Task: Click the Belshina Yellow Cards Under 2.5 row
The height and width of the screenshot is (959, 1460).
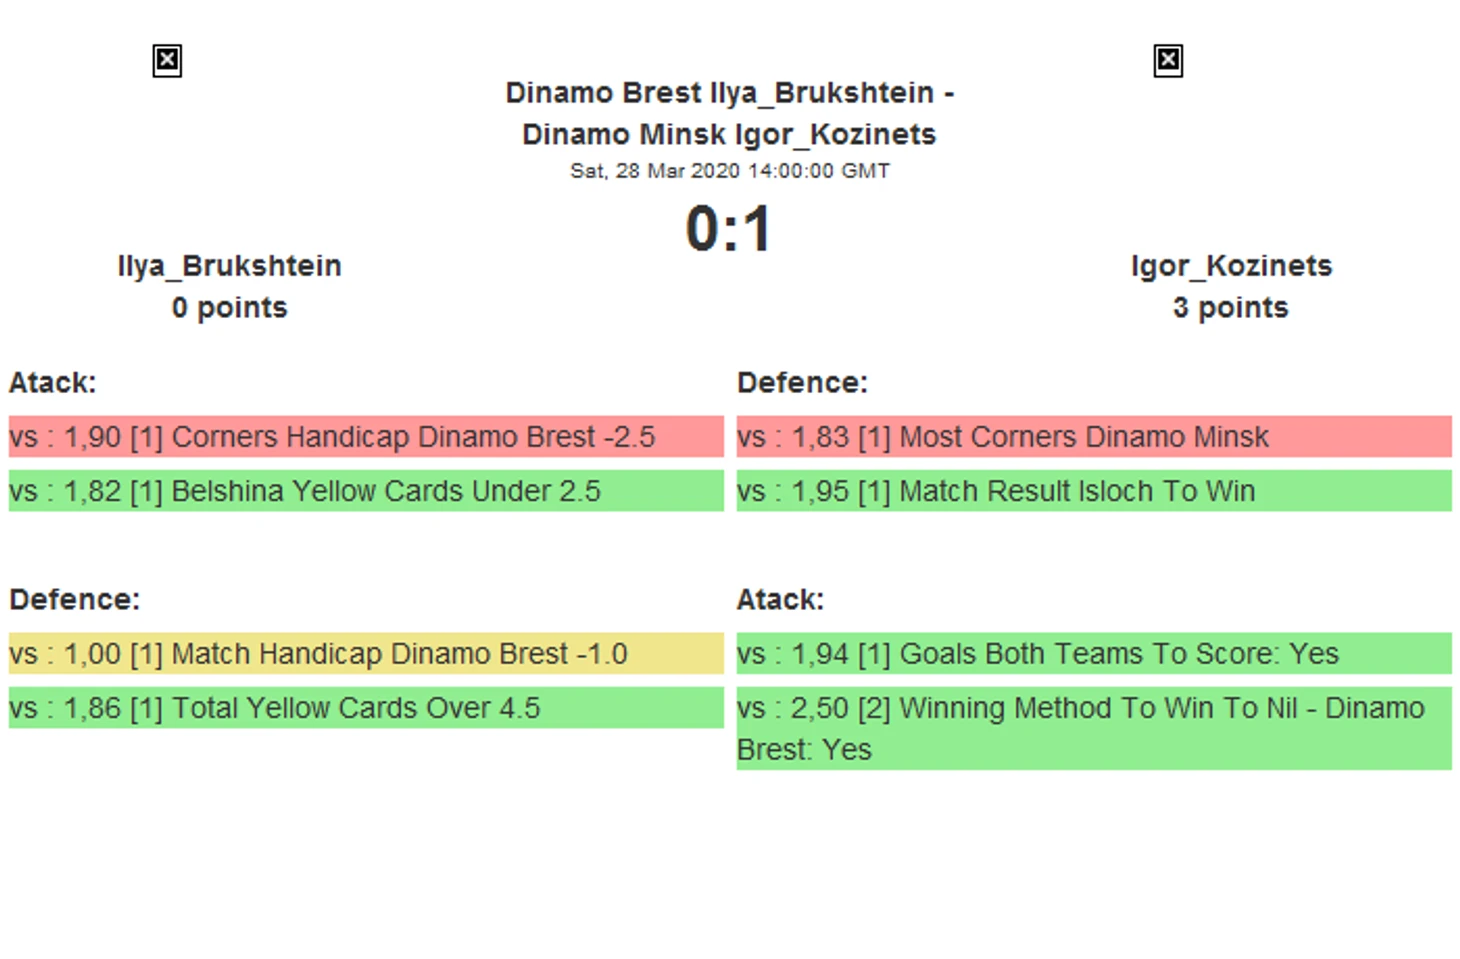Action: tap(365, 491)
